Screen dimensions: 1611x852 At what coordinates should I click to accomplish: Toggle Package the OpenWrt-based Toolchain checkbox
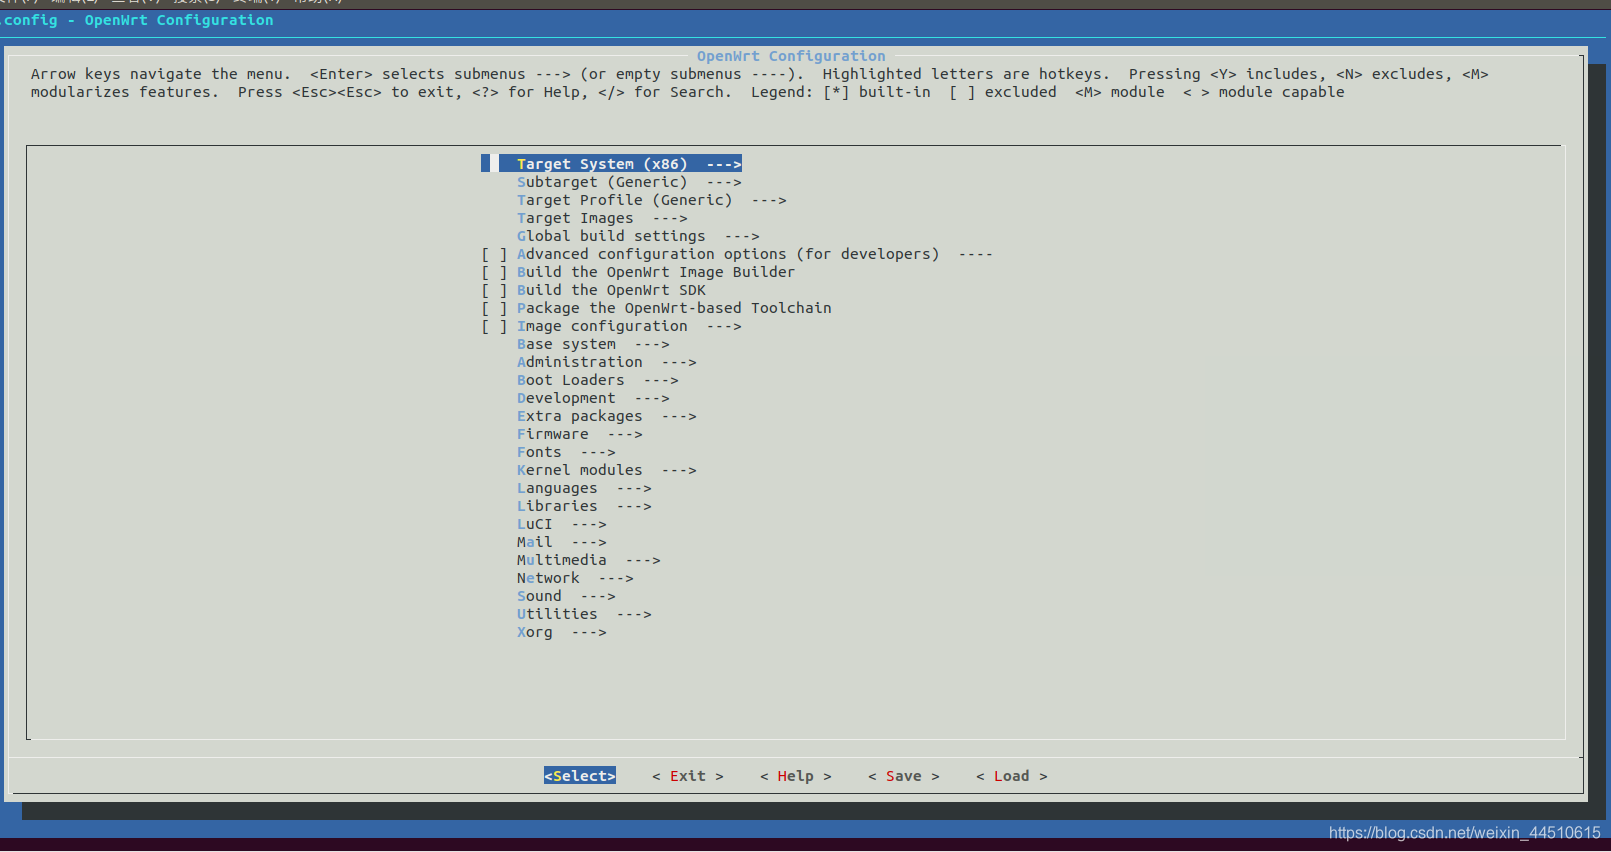(x=494, y=308)
